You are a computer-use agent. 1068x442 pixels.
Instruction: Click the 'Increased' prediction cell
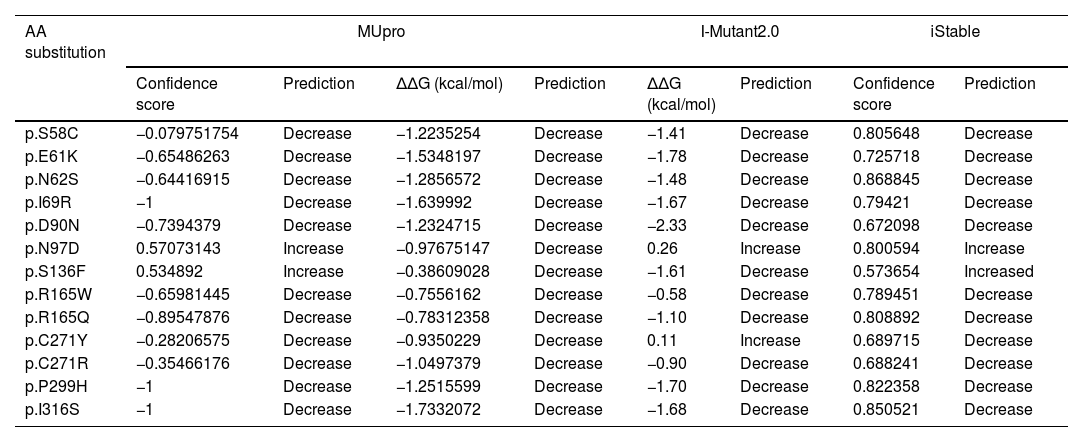(x=999, y=271)
